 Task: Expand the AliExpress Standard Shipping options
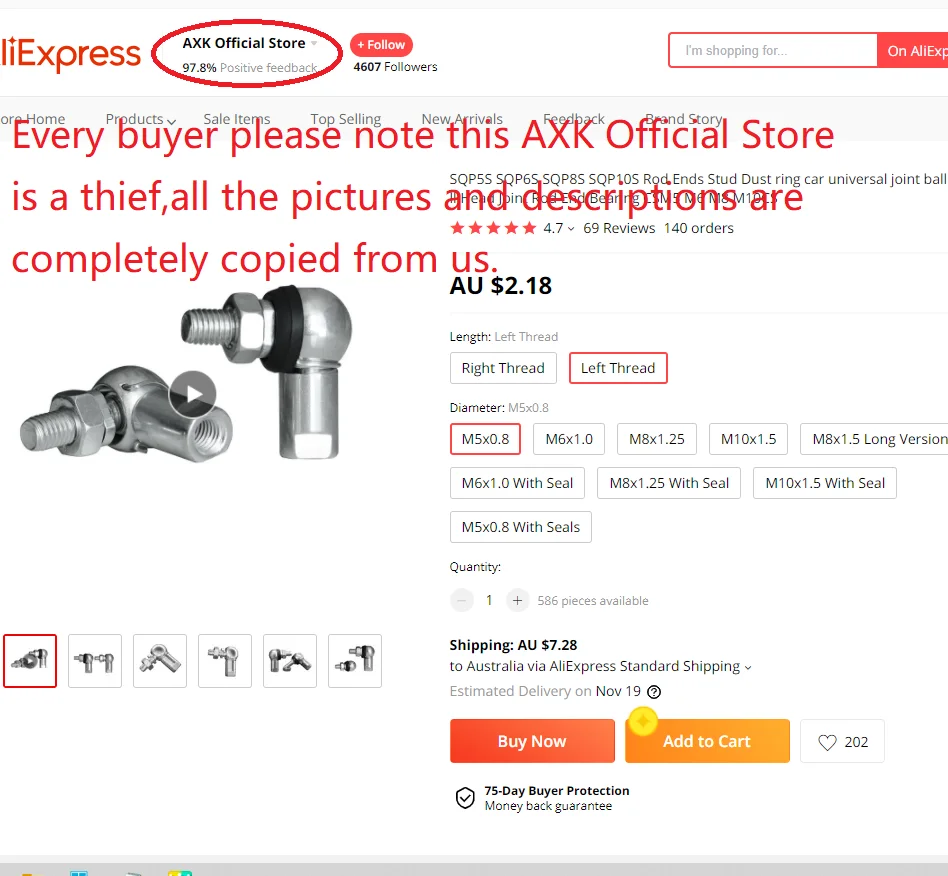(x=748, y=667)
